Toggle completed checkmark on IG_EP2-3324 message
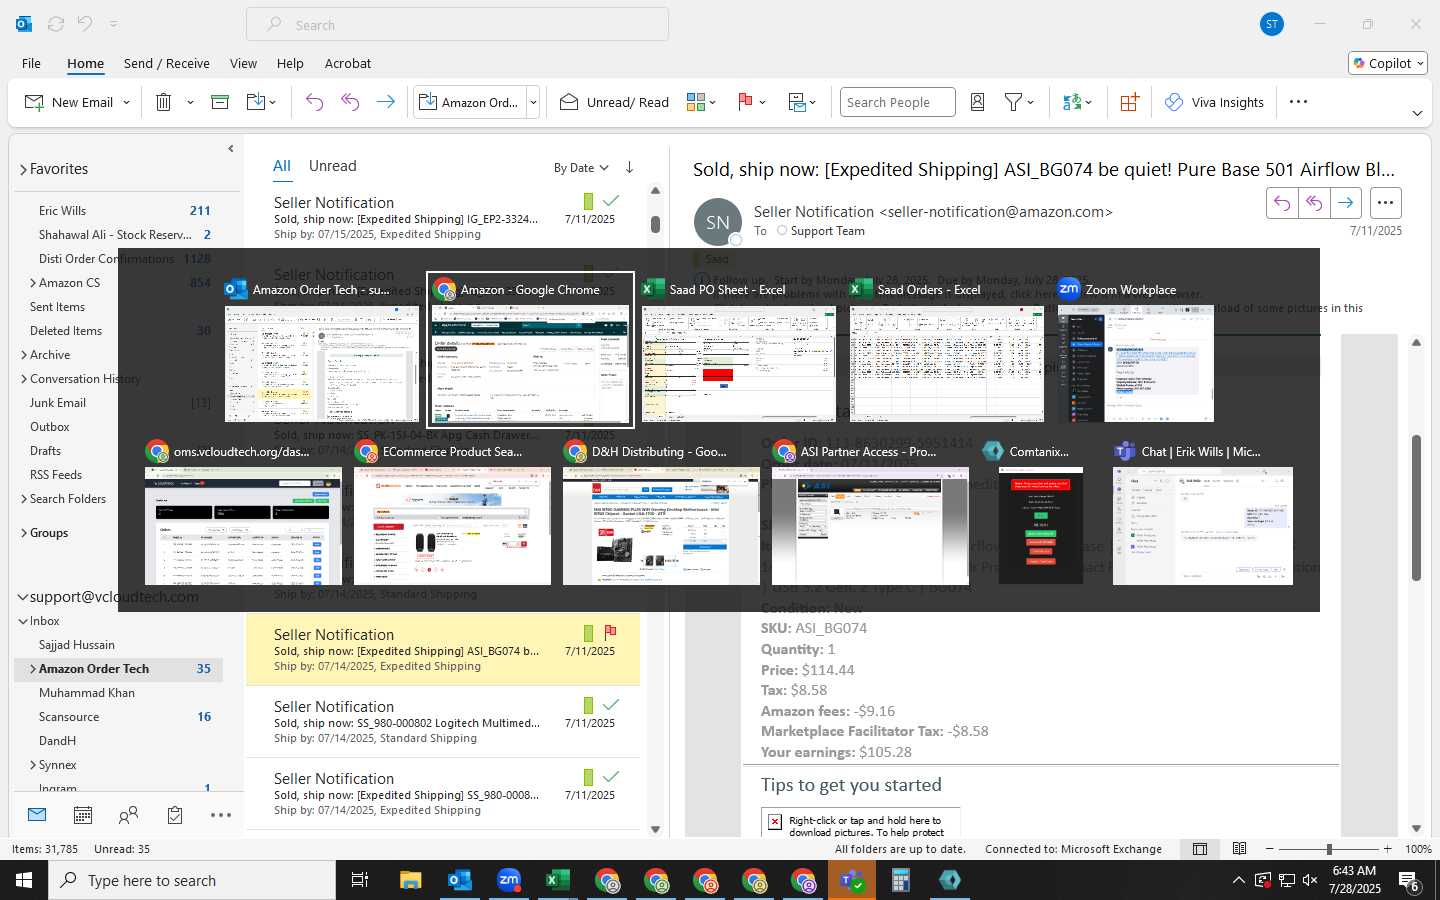 pyautogui.click(x=611, y=200)
